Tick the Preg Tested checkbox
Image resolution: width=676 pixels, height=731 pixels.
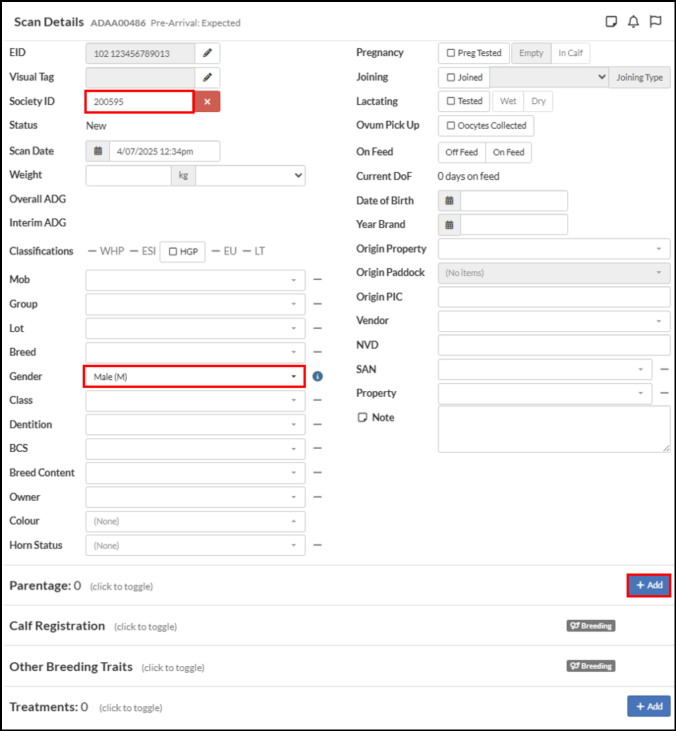coord(451,53)
